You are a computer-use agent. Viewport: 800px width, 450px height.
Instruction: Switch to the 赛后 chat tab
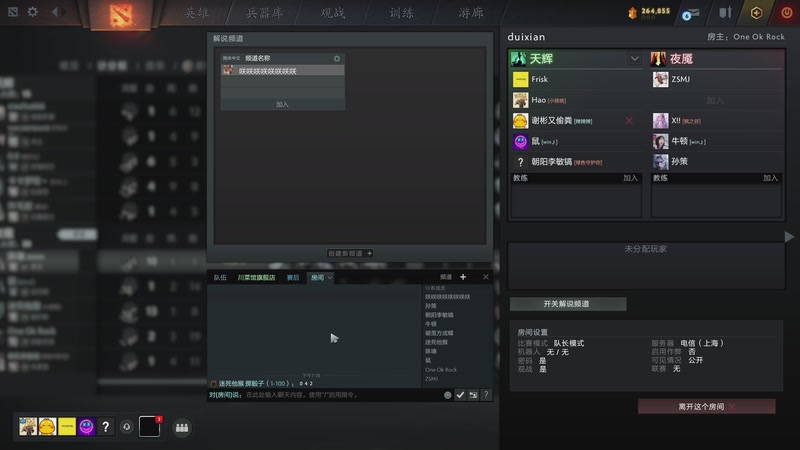[x=293, y=278]
